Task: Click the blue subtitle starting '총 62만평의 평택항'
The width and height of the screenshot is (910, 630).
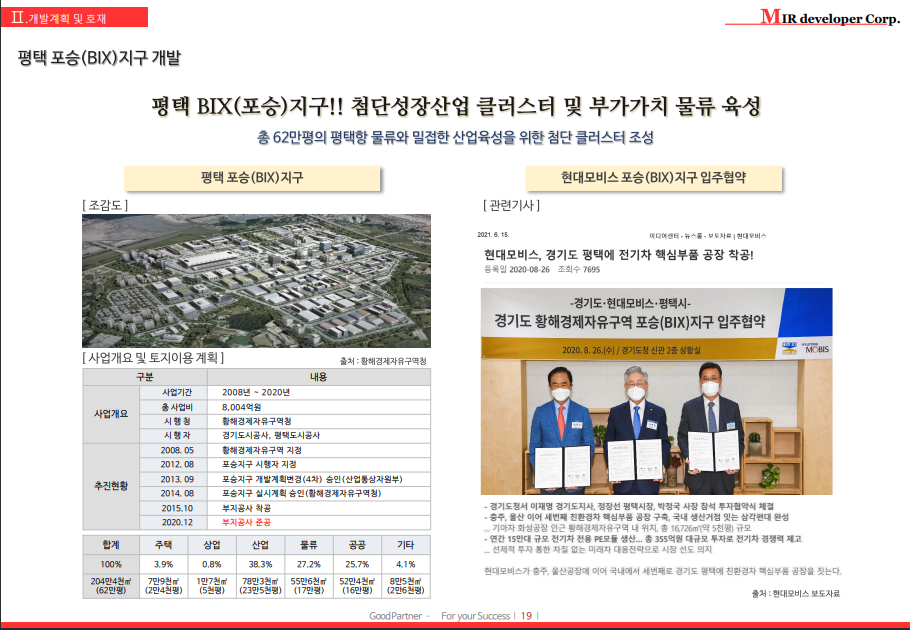Action: click(x=455, y=138)
